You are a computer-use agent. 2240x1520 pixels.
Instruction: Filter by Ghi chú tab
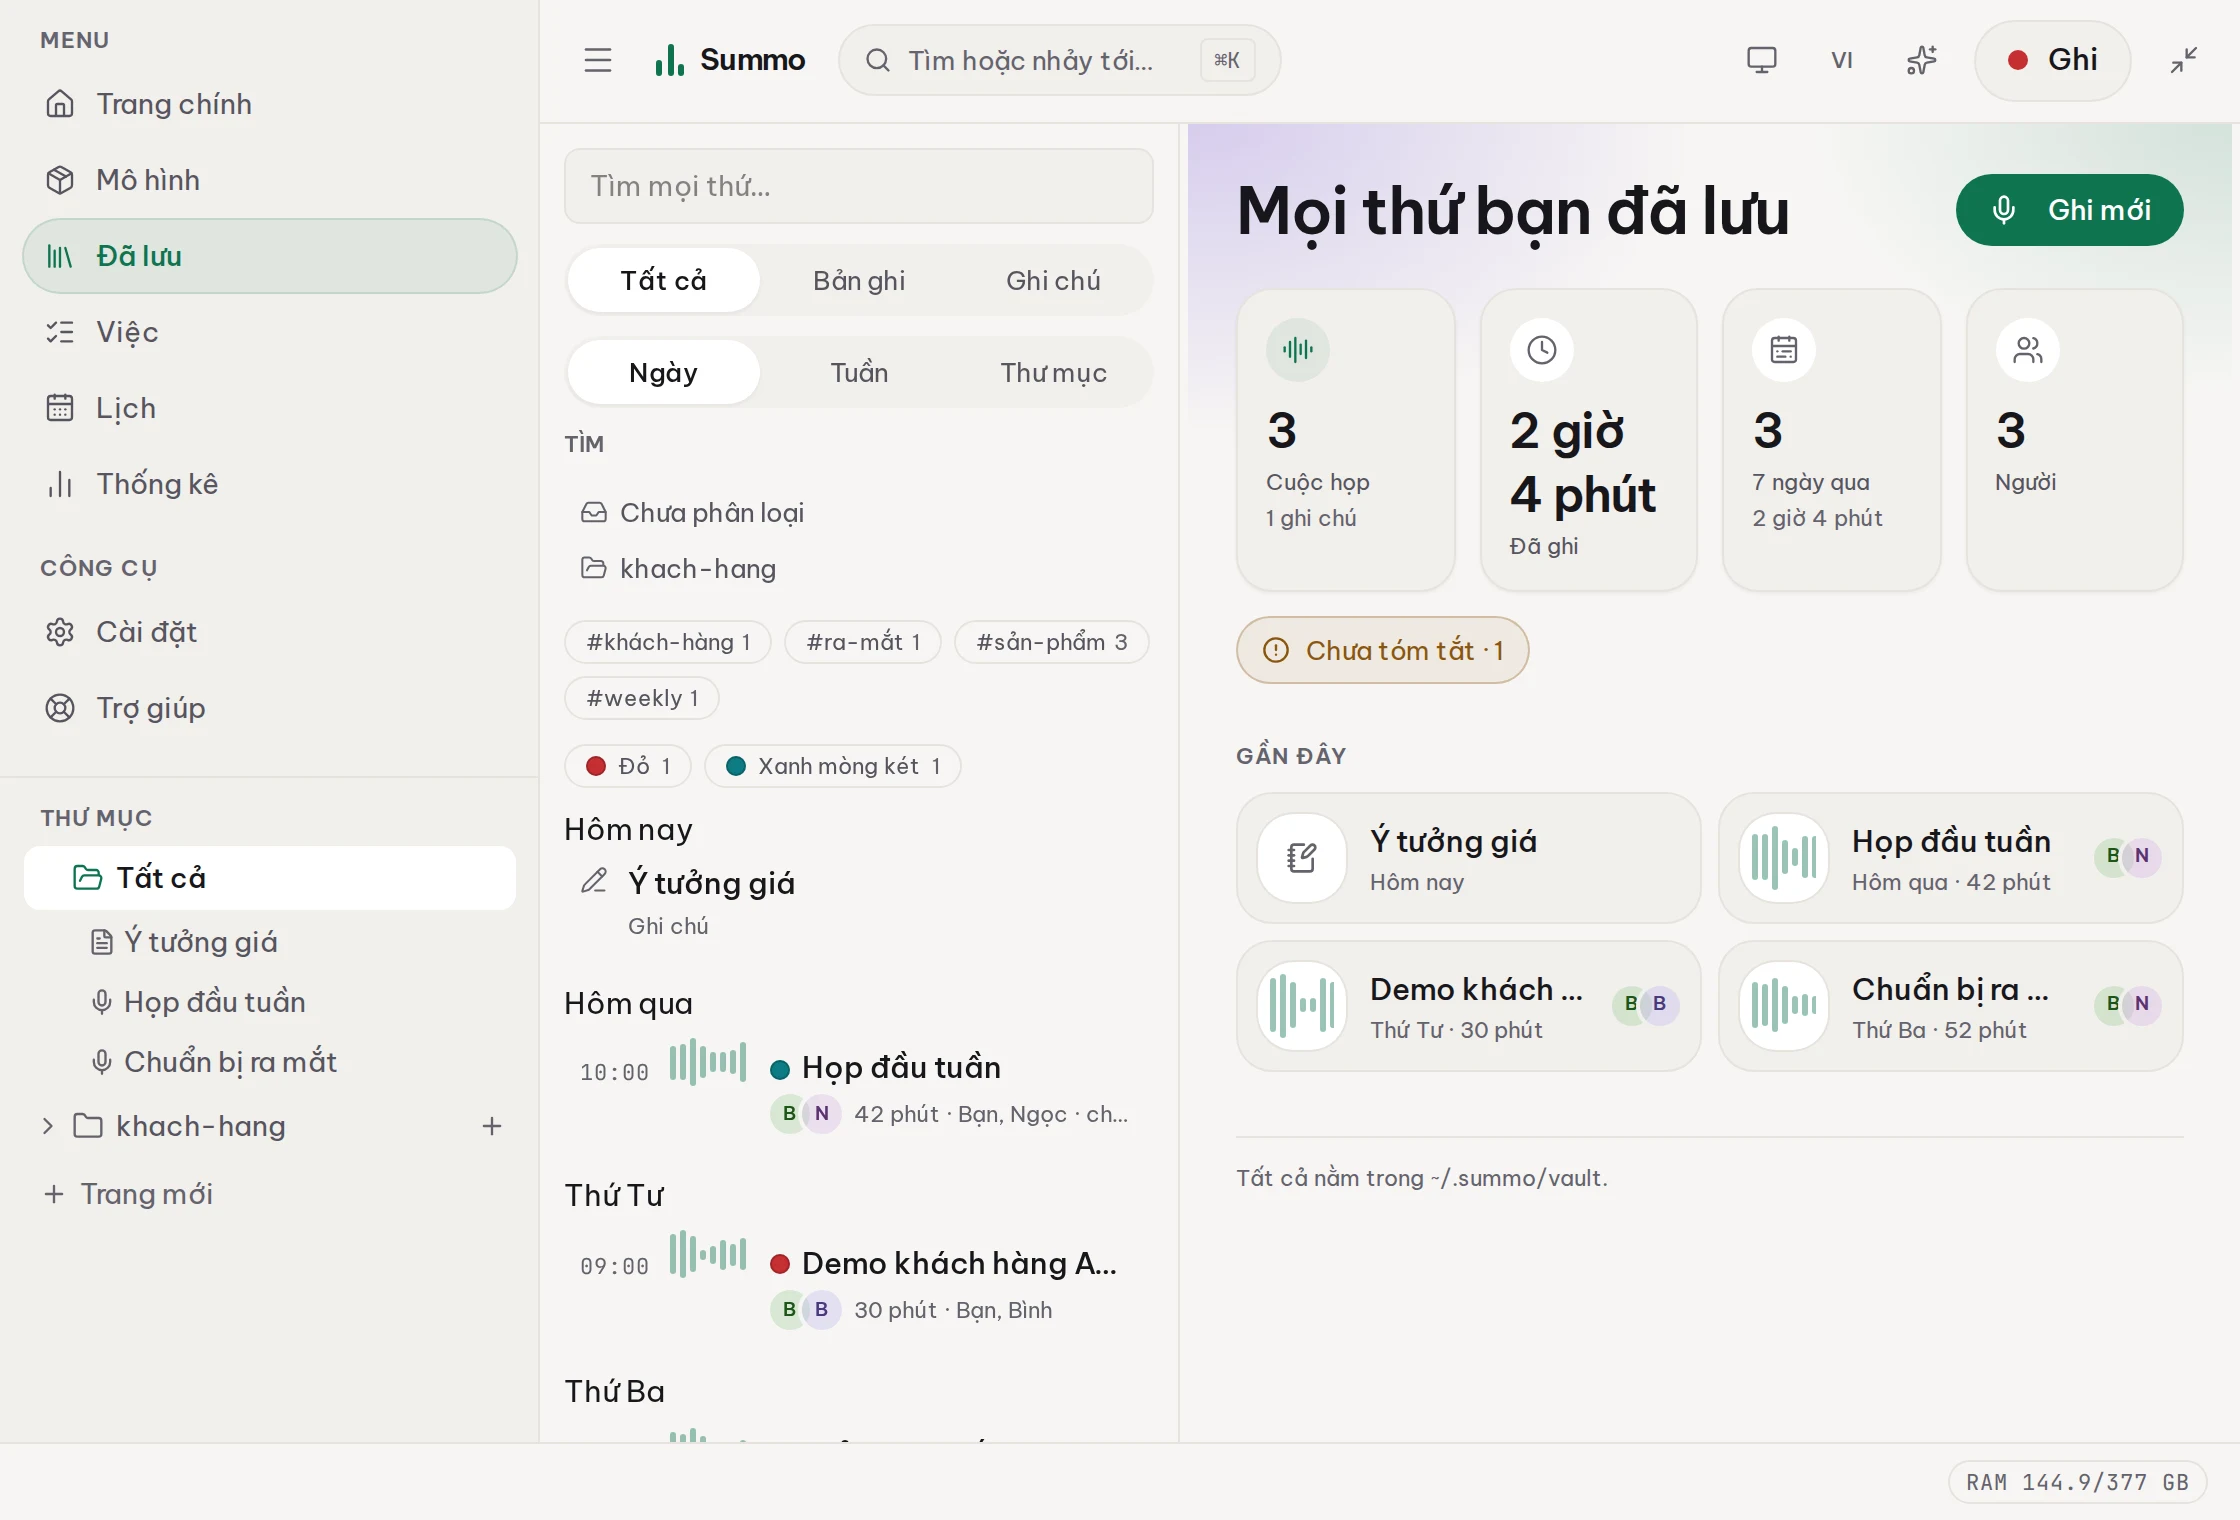[x=1053, y=280]
